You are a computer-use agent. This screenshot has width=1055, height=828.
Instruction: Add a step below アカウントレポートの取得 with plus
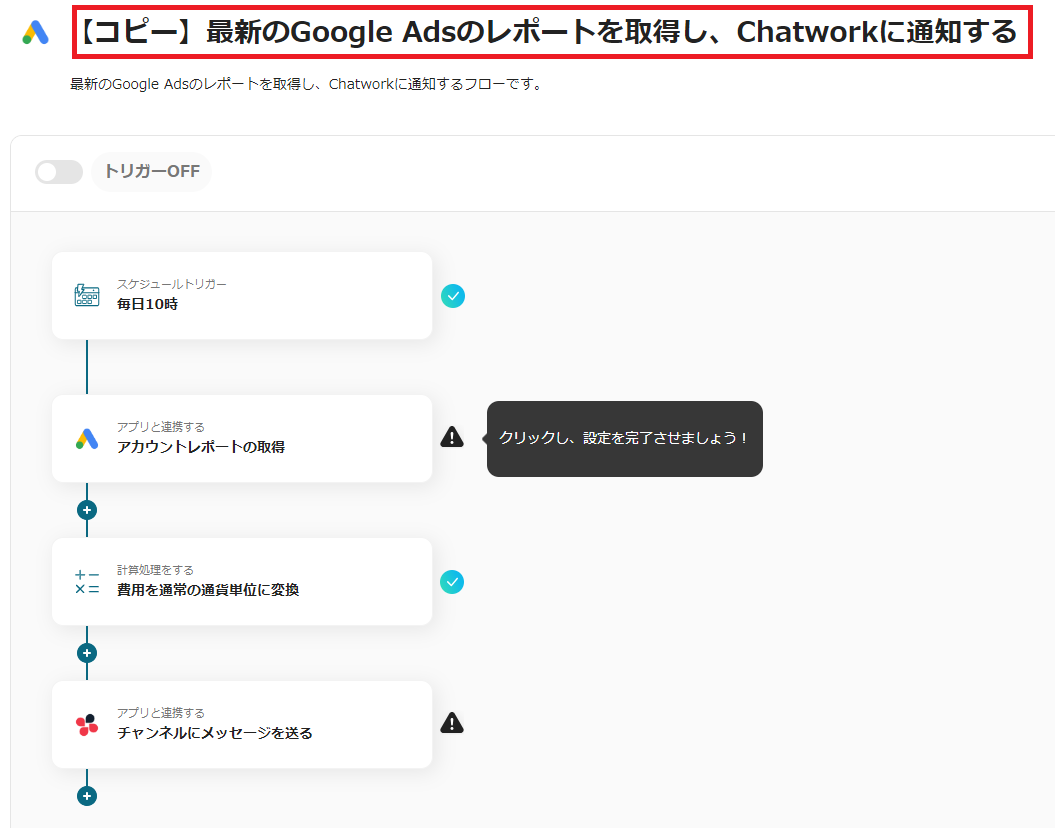87,510
